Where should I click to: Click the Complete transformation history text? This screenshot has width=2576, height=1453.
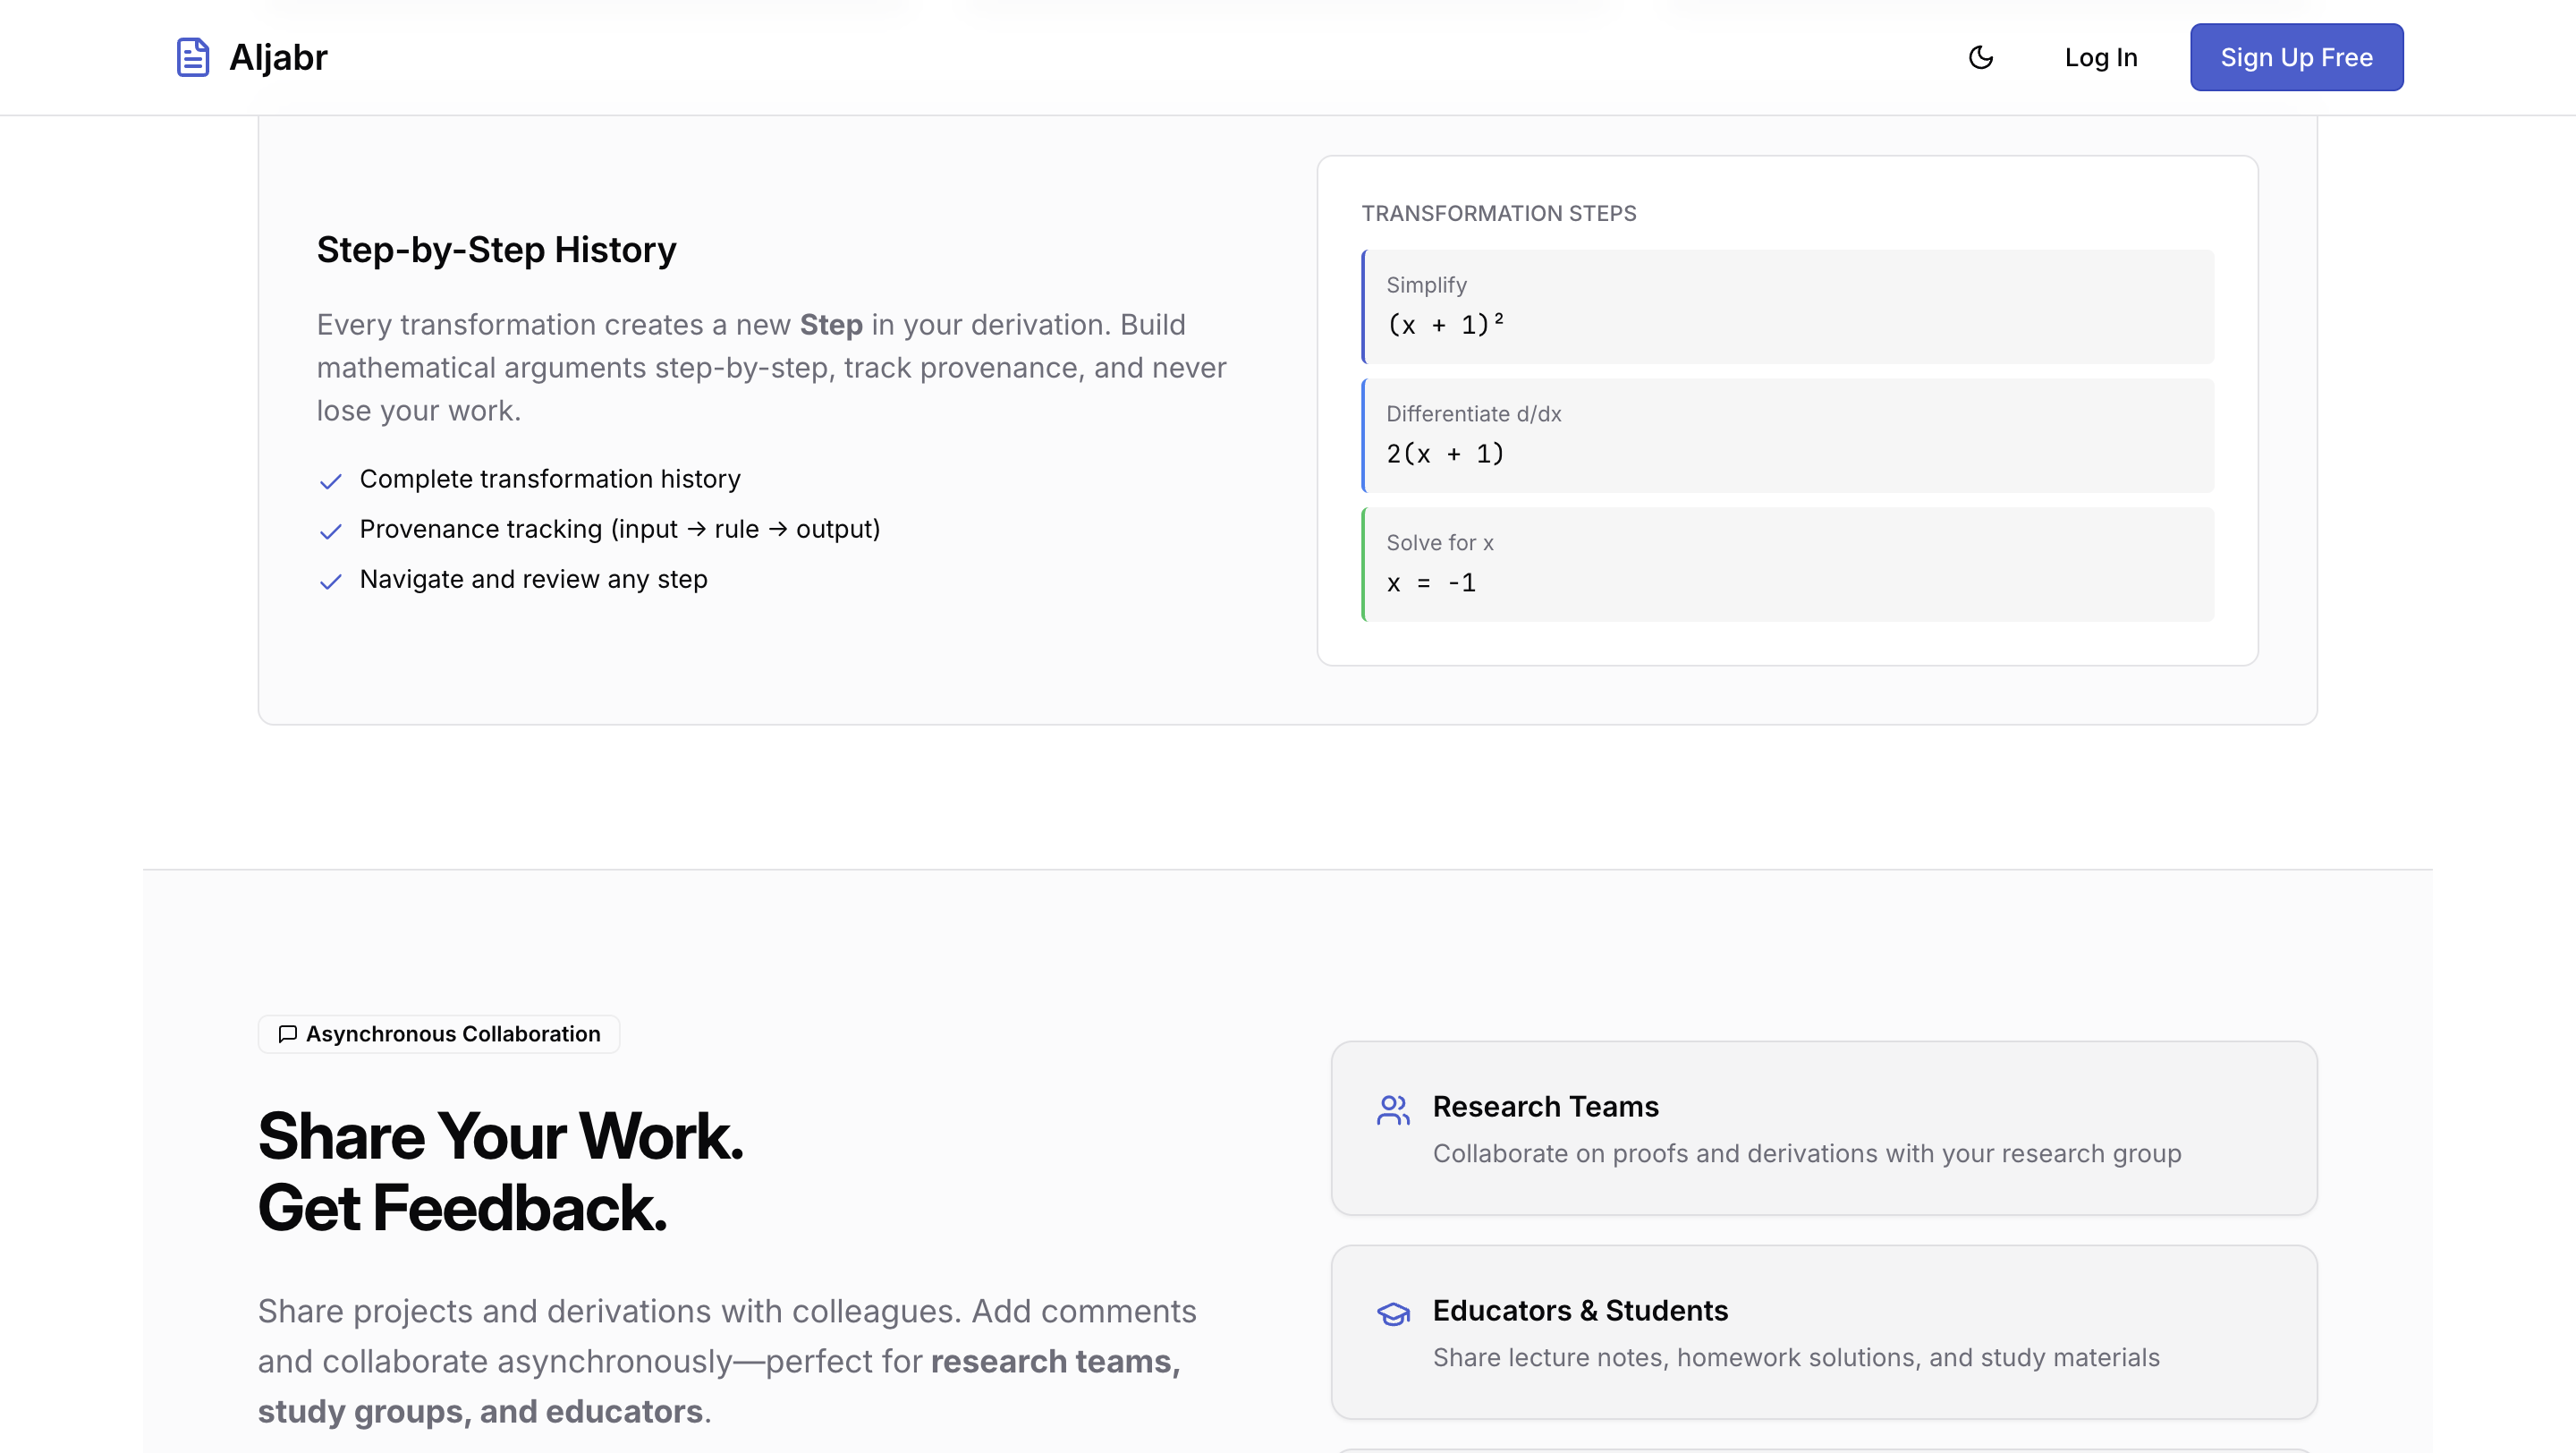[x=550, y=479]
